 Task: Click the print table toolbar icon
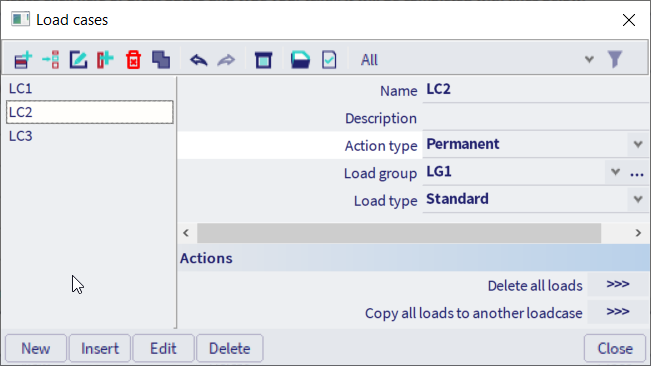[263, 60]
